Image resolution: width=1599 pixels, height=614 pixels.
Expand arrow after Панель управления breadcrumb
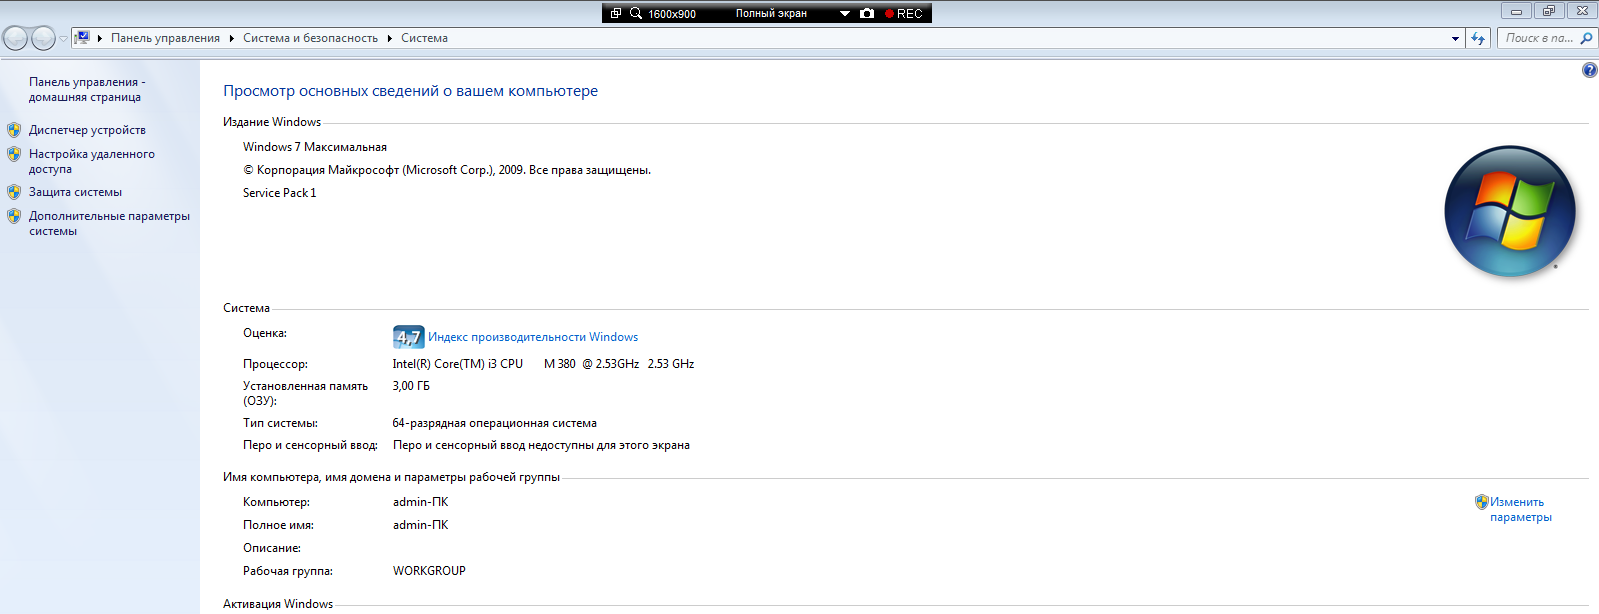(x=231, y=38)
